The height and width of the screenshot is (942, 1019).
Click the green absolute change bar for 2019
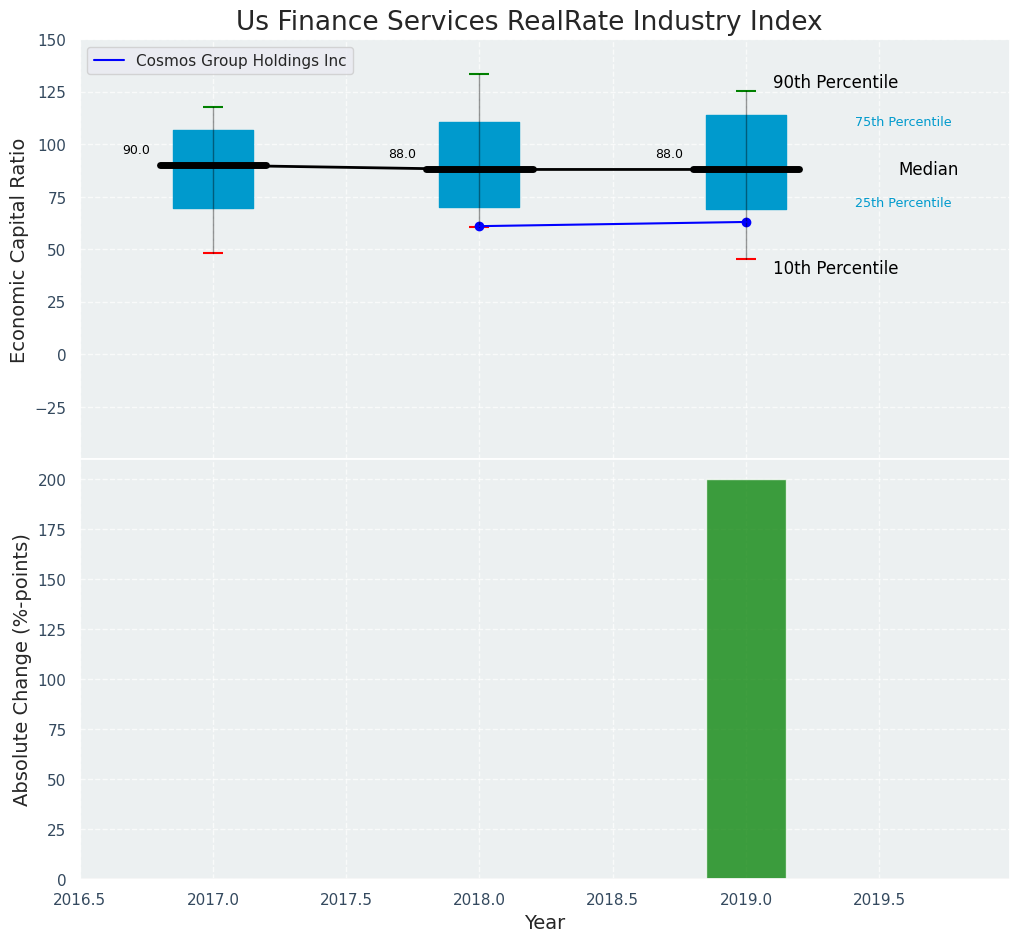tap(746, 680)
